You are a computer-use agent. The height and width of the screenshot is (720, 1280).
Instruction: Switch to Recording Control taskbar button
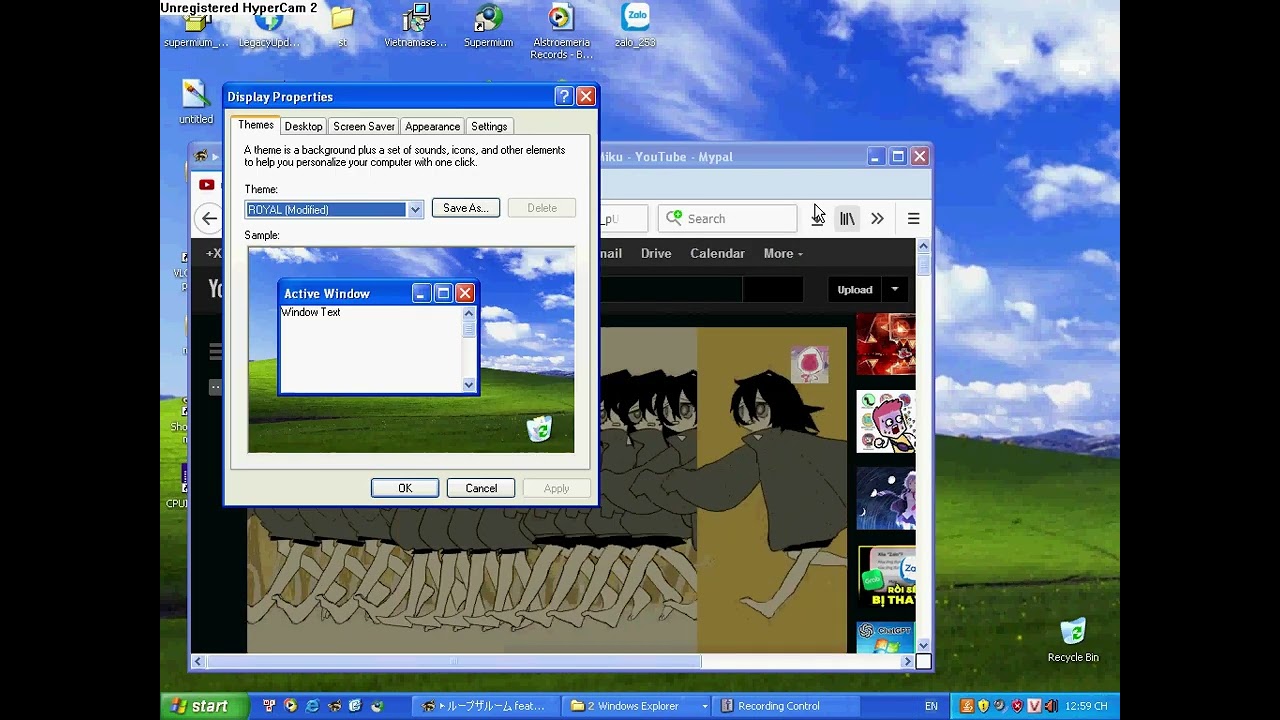tap(786, 706)
